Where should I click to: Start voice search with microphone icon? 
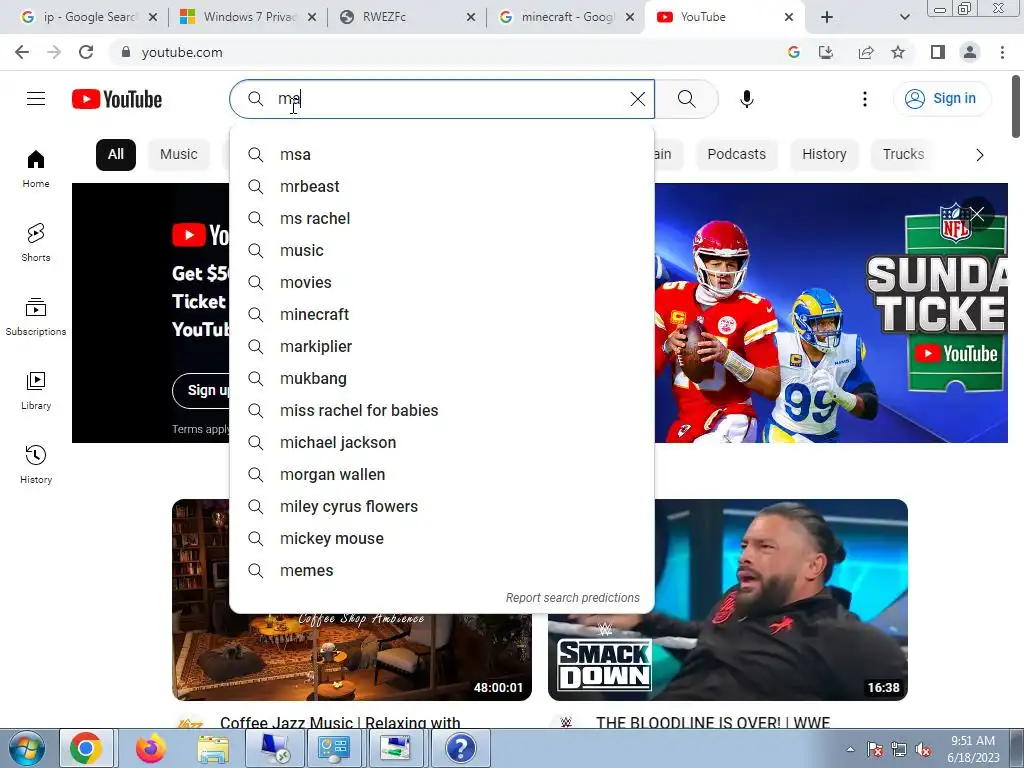point(747,99)
